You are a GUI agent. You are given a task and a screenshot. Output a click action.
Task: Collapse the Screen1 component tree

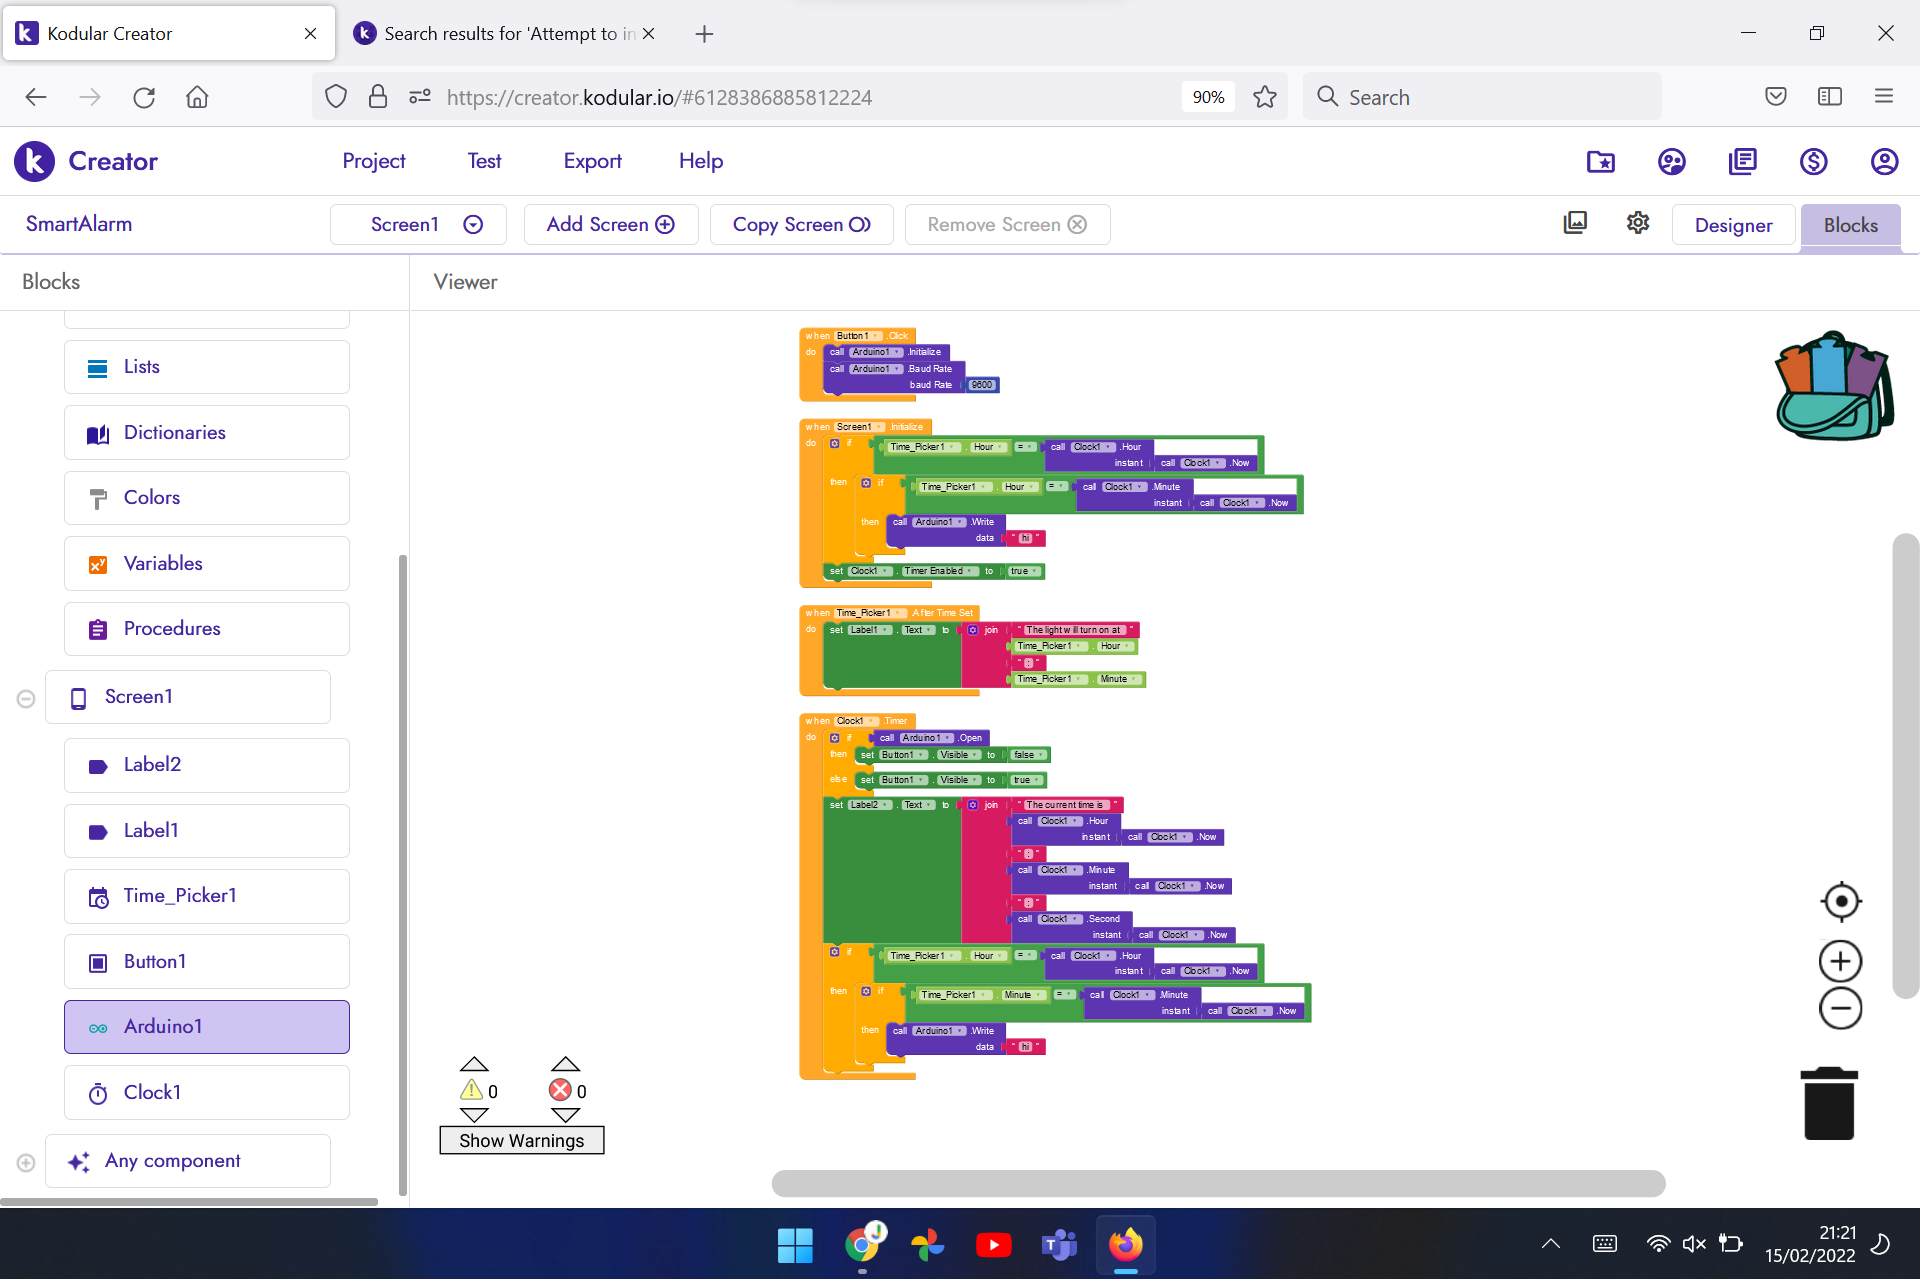pos(26,698)
